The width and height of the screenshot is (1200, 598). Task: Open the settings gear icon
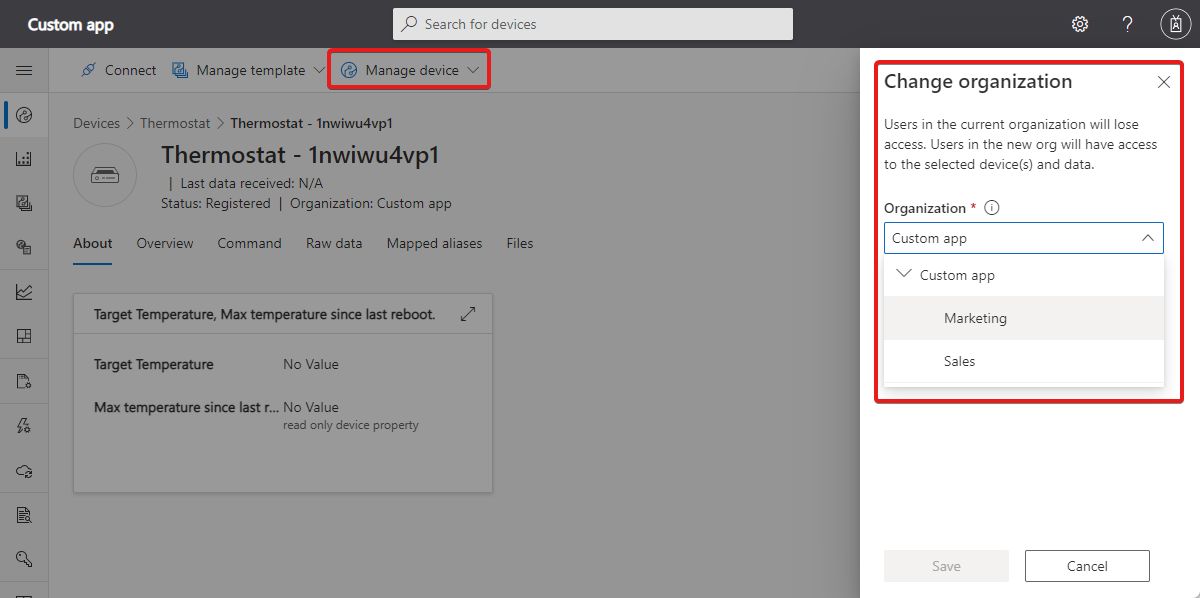[x=1080, y=24]
